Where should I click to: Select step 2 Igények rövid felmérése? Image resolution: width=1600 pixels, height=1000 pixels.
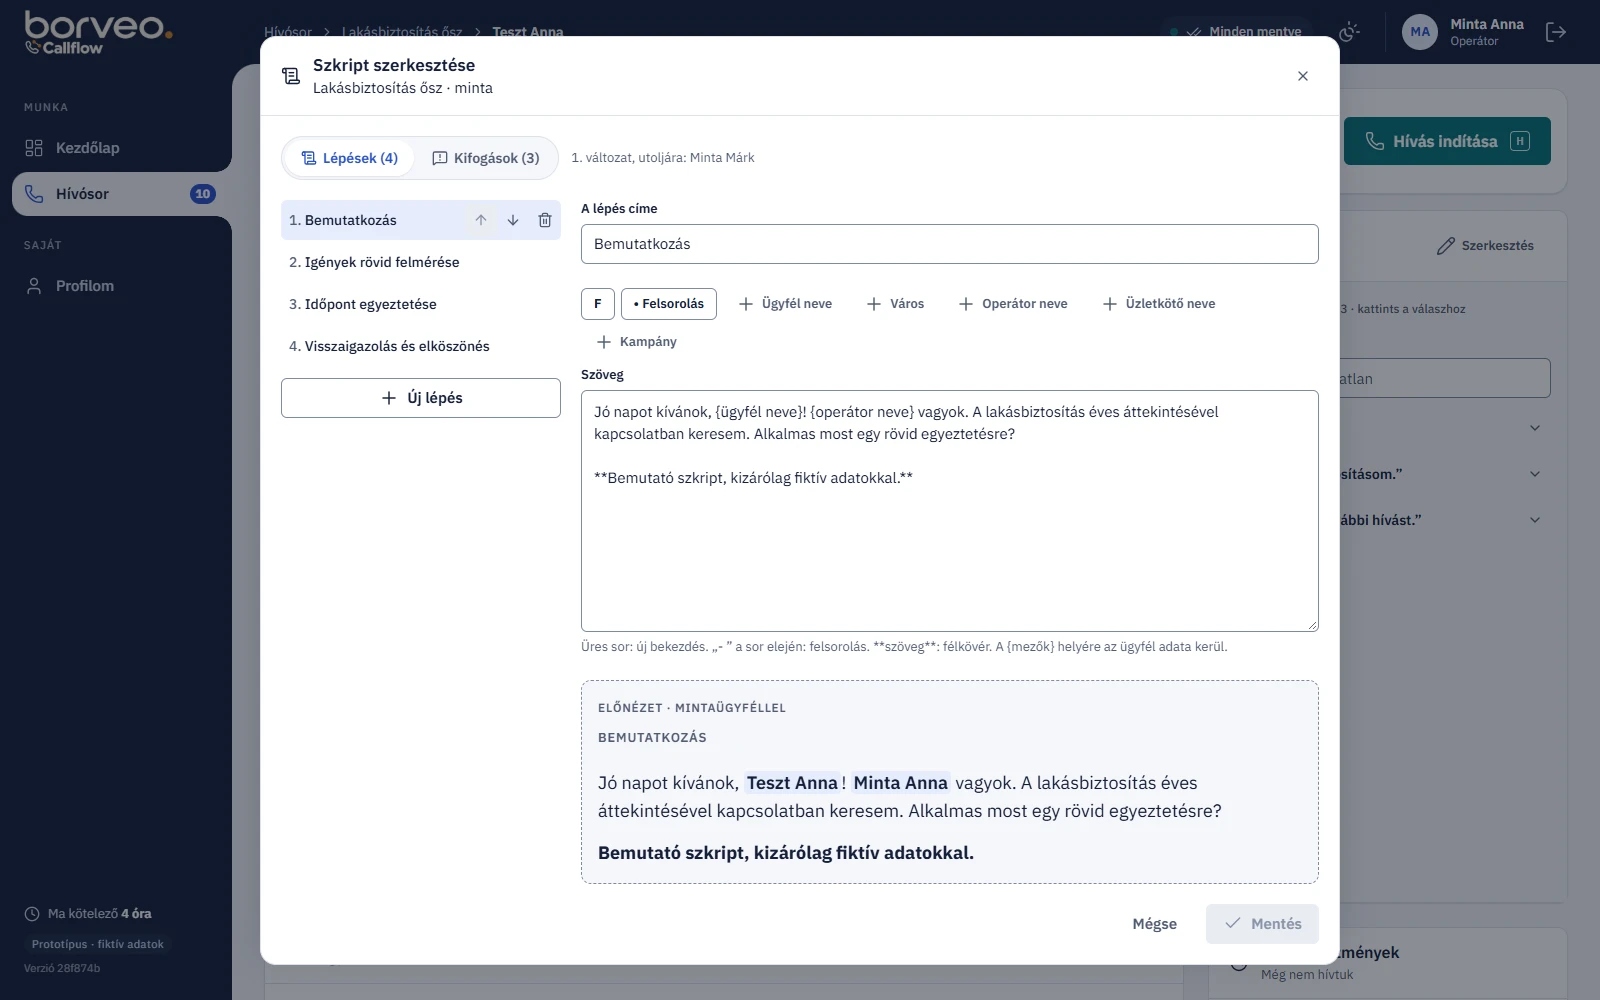421,262
